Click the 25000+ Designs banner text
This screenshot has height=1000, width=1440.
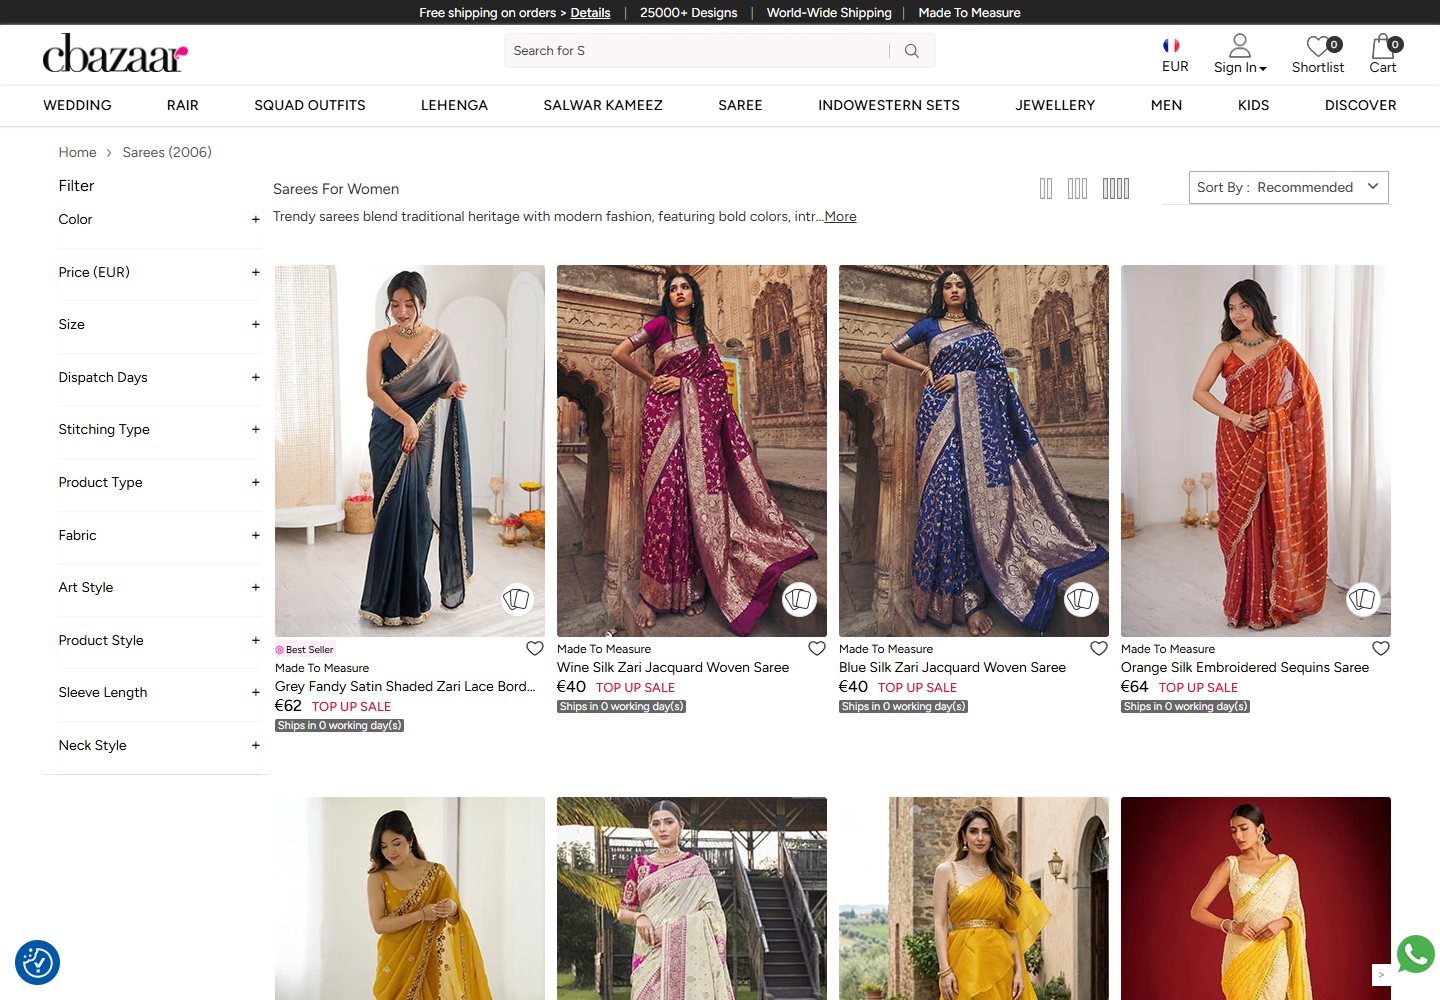tap(688, 13)
